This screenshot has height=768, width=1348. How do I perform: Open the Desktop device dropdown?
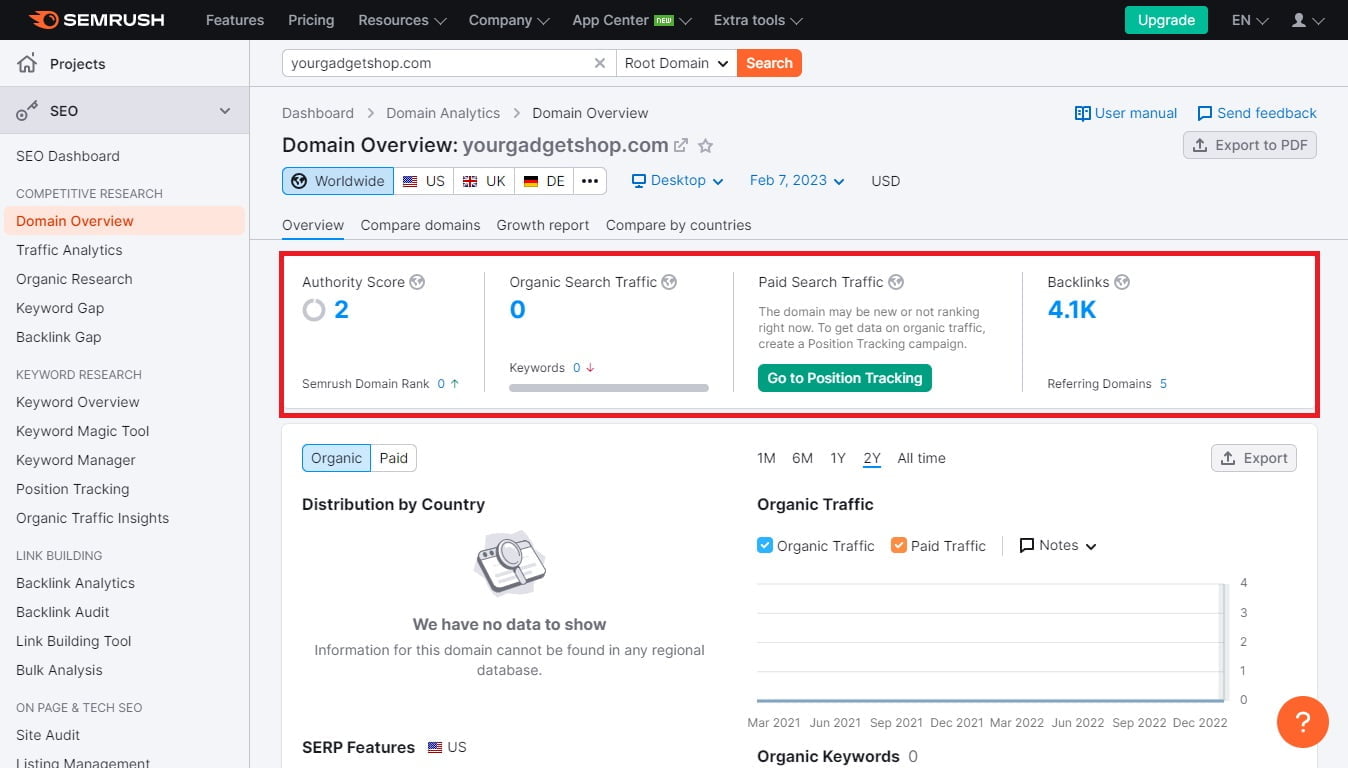point(677,181)
